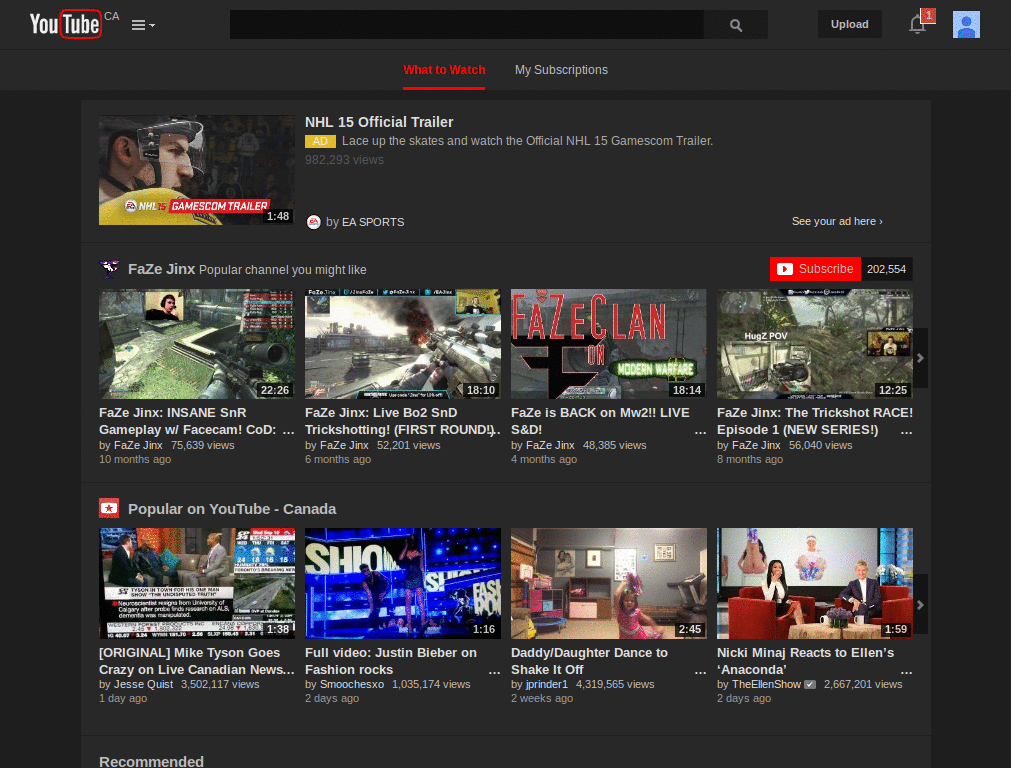This screenshot has width=1024, height=768.
Task: Click the 202,554 subscriber count
Action: pos(886,269)
